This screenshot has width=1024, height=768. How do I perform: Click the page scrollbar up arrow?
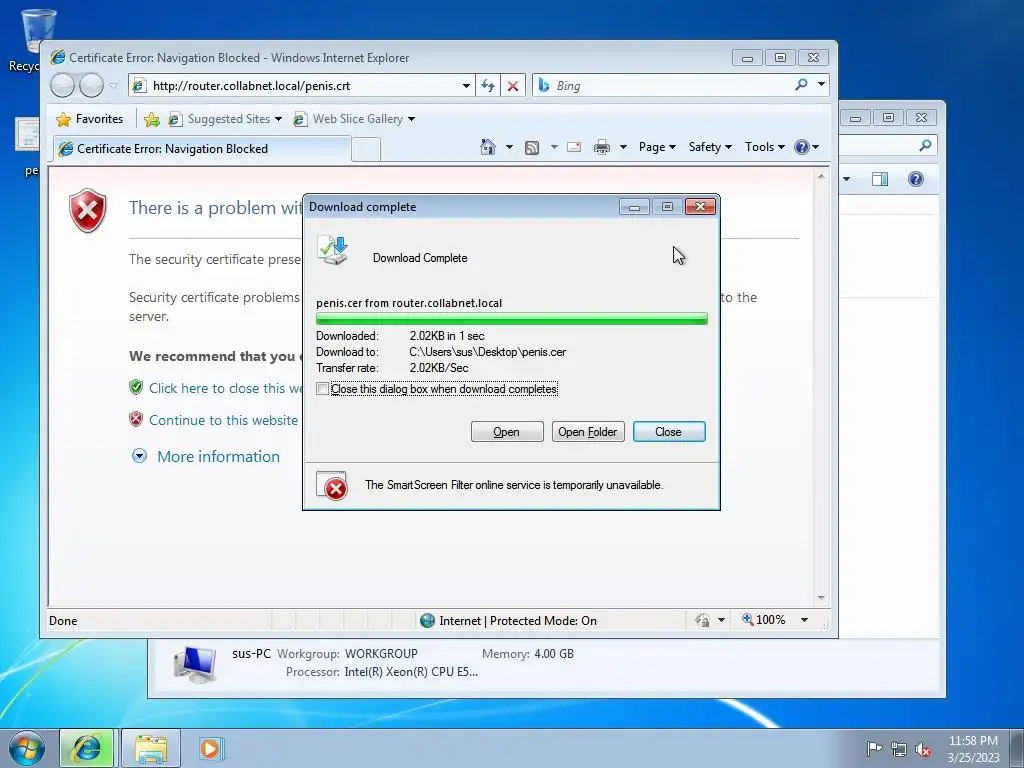coord(821,176)
